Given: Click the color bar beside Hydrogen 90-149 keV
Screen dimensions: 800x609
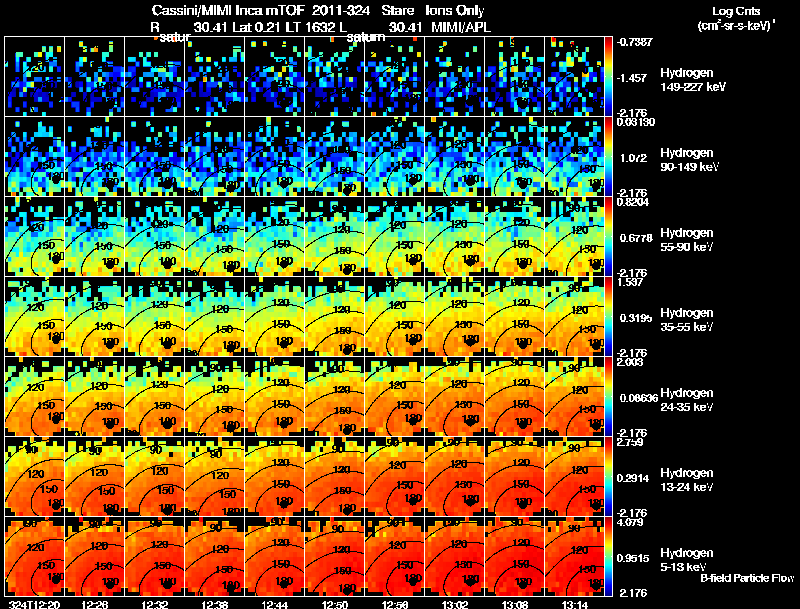Looking at the screenshot, I should click(x=608, y=157).
